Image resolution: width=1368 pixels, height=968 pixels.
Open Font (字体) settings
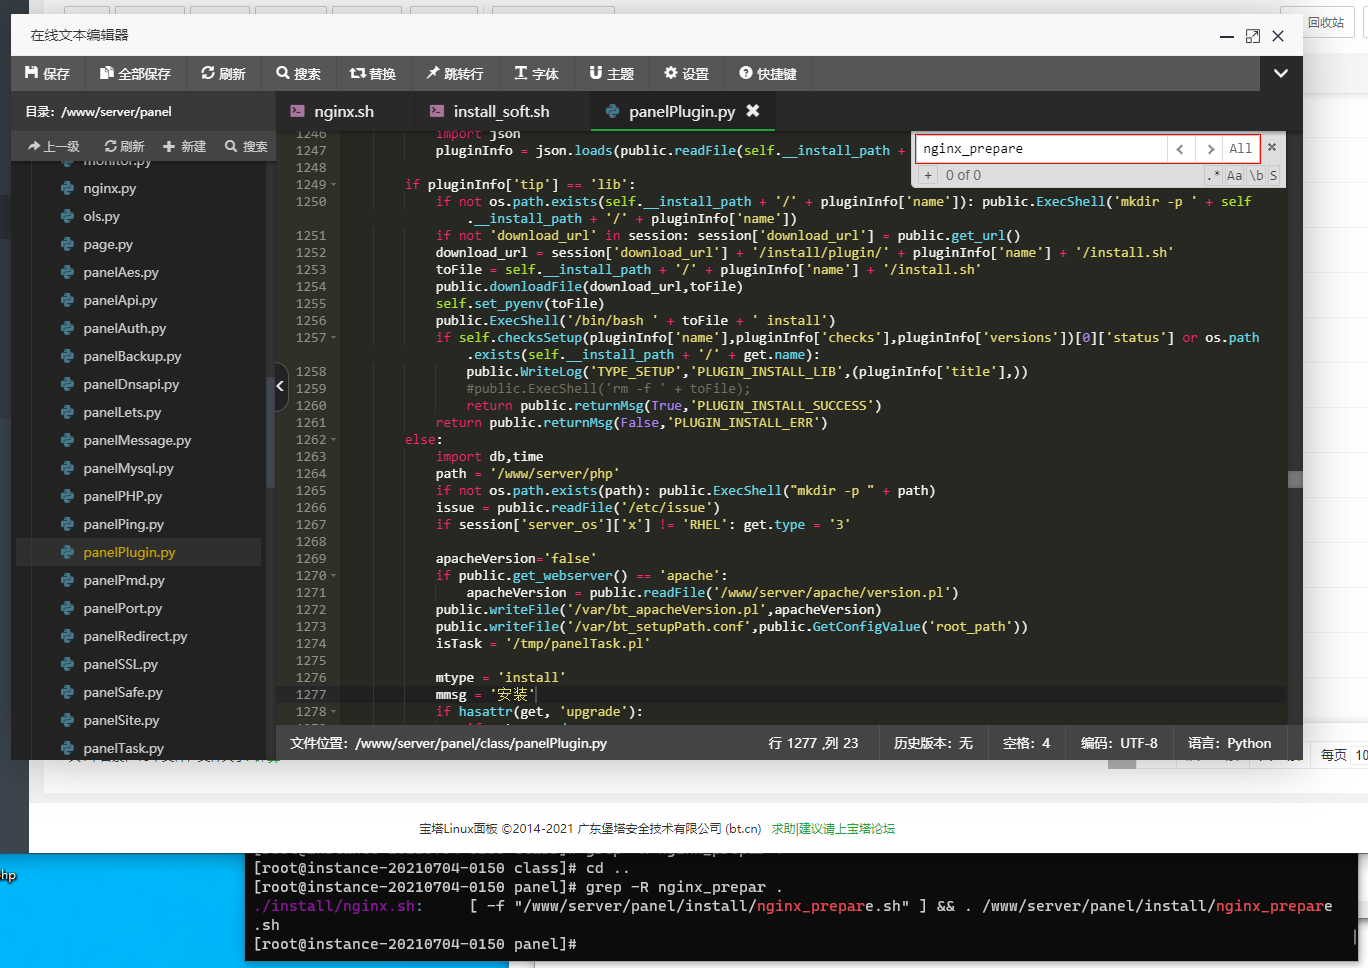(x=536, y=73)
